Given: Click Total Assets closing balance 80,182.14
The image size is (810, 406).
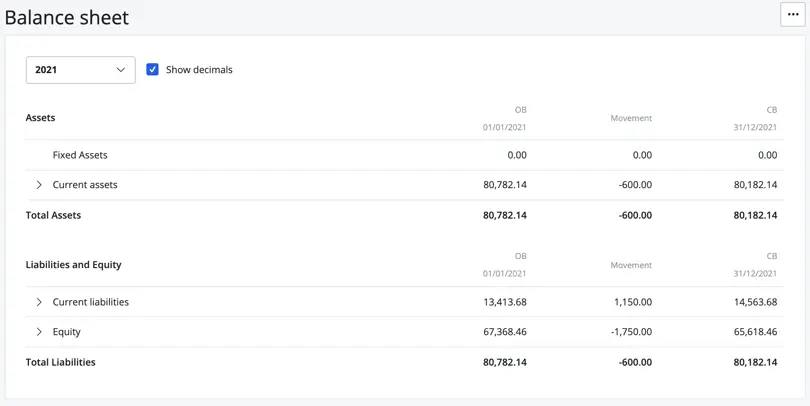Looking at the screenshot, I should (755, 215).
